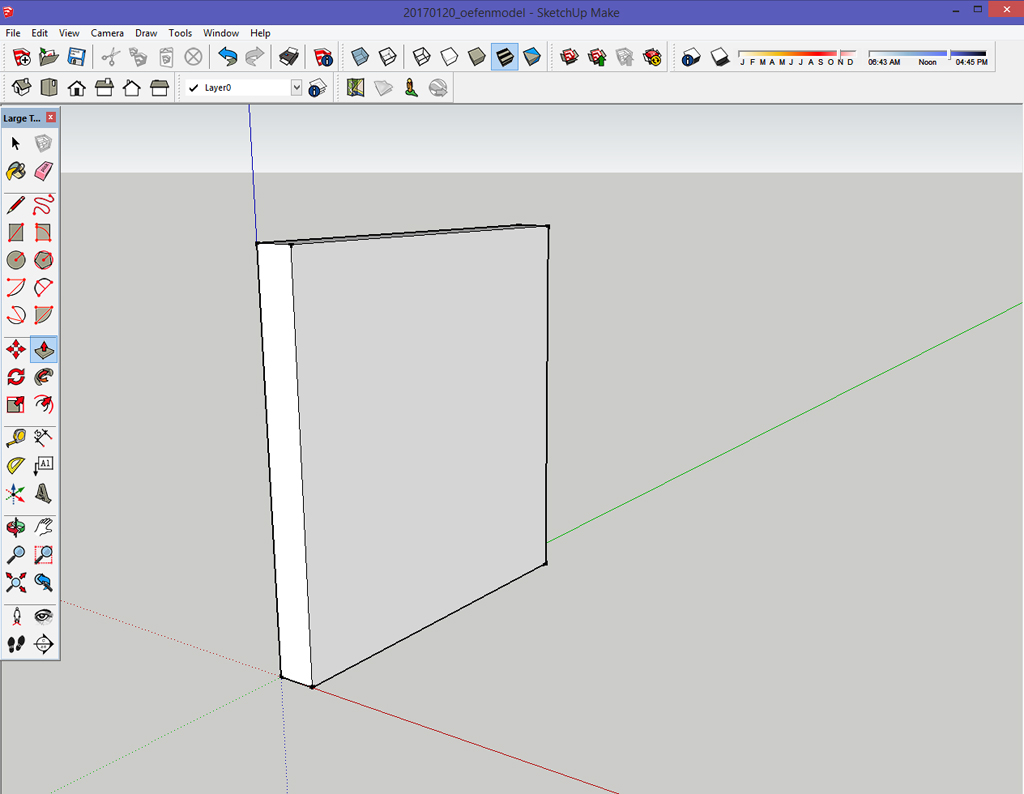The height and width of the screenshot is (794, 1024).
Task: Click the Make Component tool
Action: (43, 143)
